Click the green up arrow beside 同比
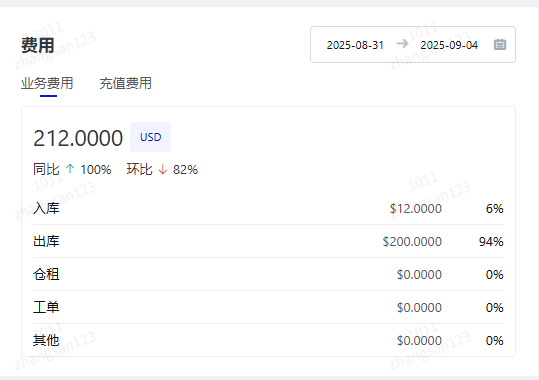 (70, 169)
